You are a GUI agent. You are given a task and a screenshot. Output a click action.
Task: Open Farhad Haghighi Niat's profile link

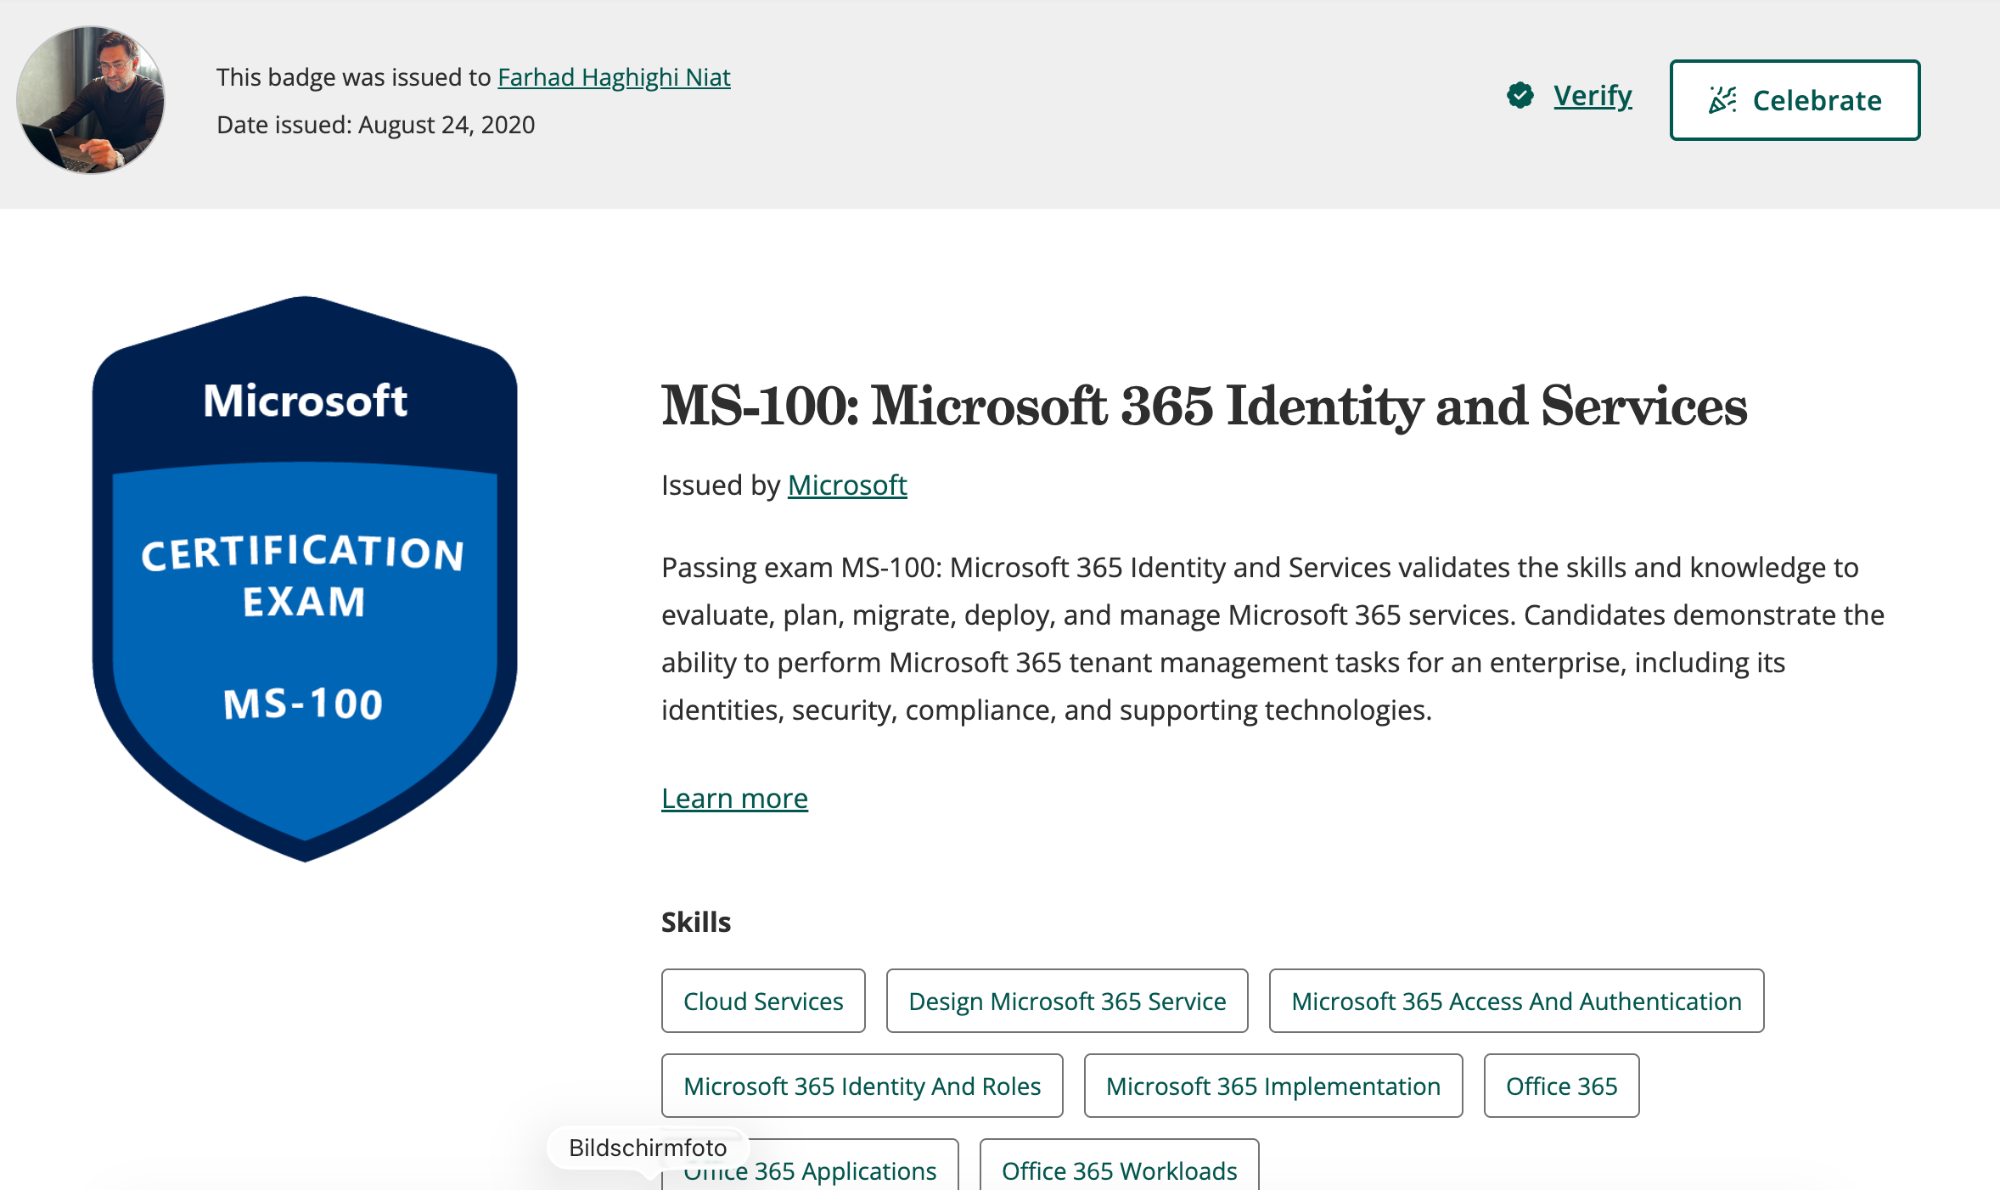614,77
